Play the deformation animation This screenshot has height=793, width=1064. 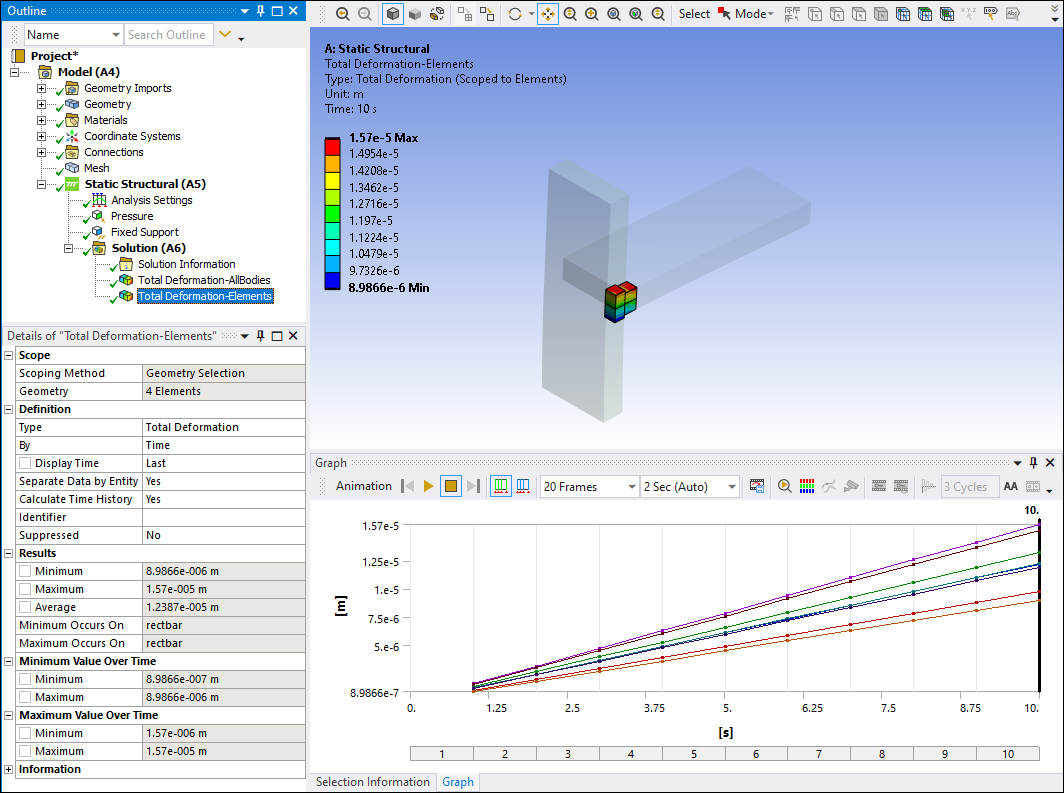click(x=428, y=486)
